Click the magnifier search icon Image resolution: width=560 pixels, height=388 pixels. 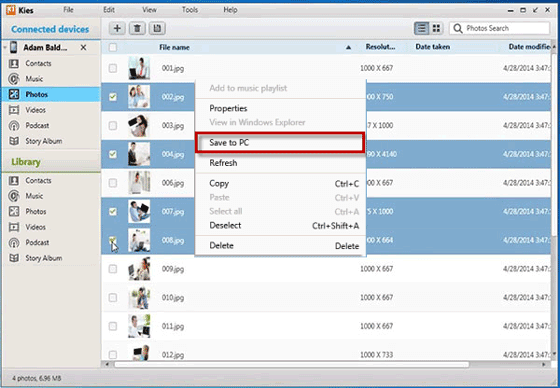[458, 28]
